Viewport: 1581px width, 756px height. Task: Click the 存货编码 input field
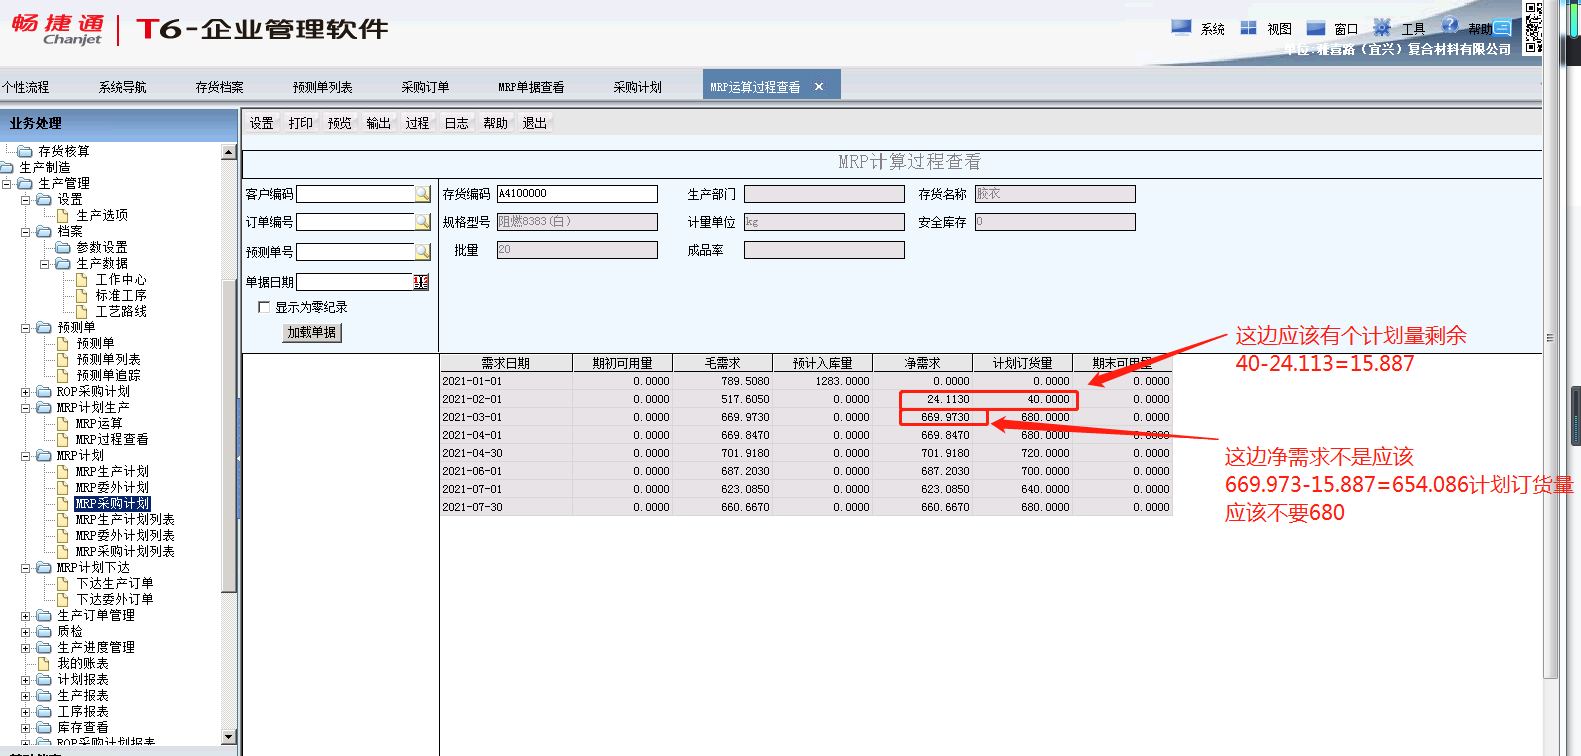[x=577, y=194]
